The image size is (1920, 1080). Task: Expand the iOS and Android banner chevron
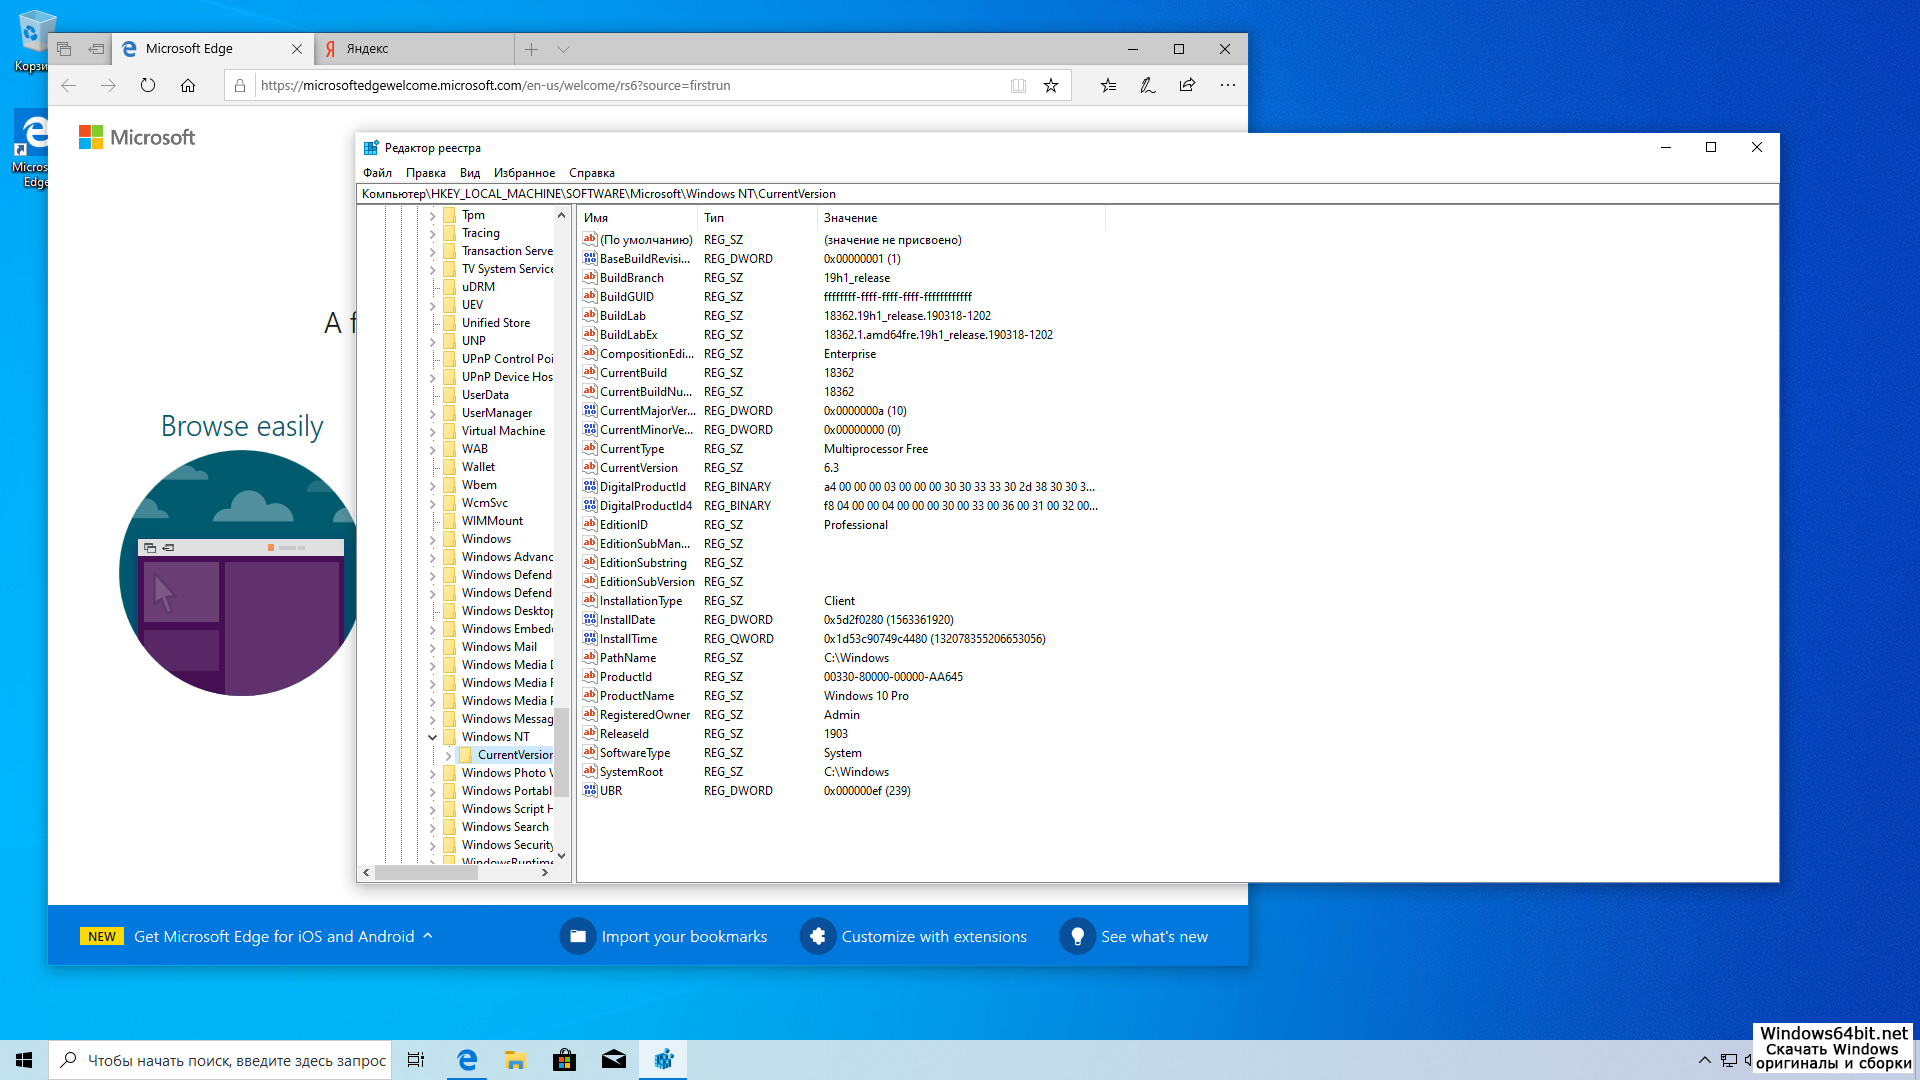point(428,936)
